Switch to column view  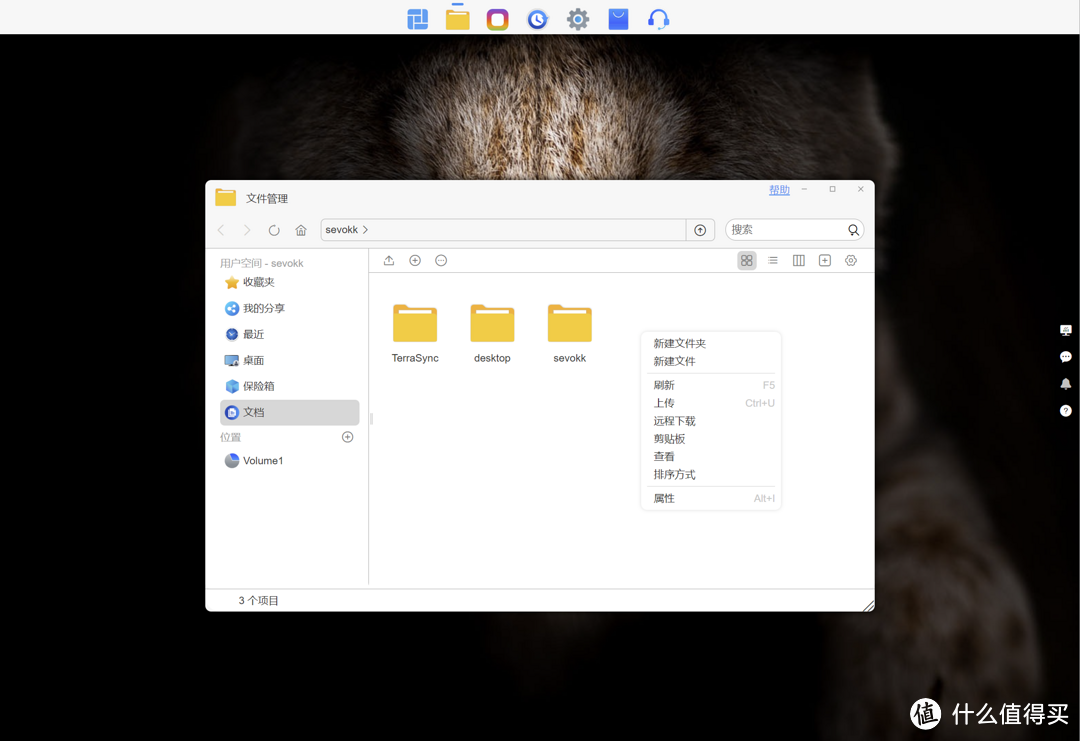[799, 260]
